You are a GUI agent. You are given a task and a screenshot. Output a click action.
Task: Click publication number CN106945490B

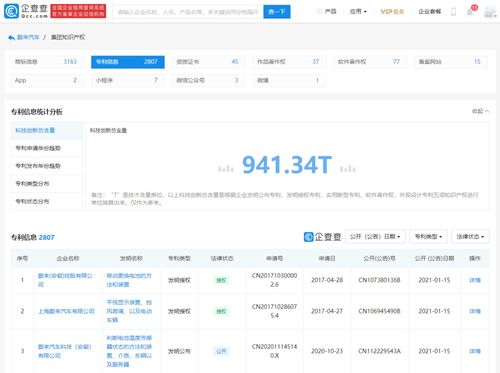pos(379,311)
